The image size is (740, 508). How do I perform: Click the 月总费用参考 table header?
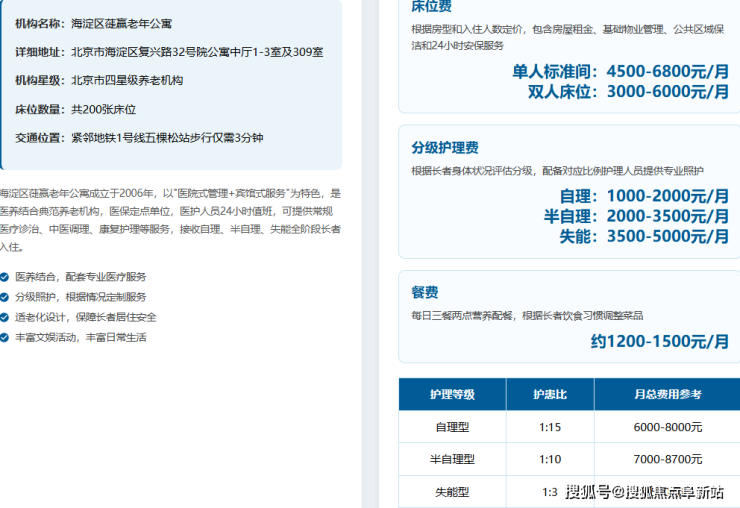(x=667, y=395)
